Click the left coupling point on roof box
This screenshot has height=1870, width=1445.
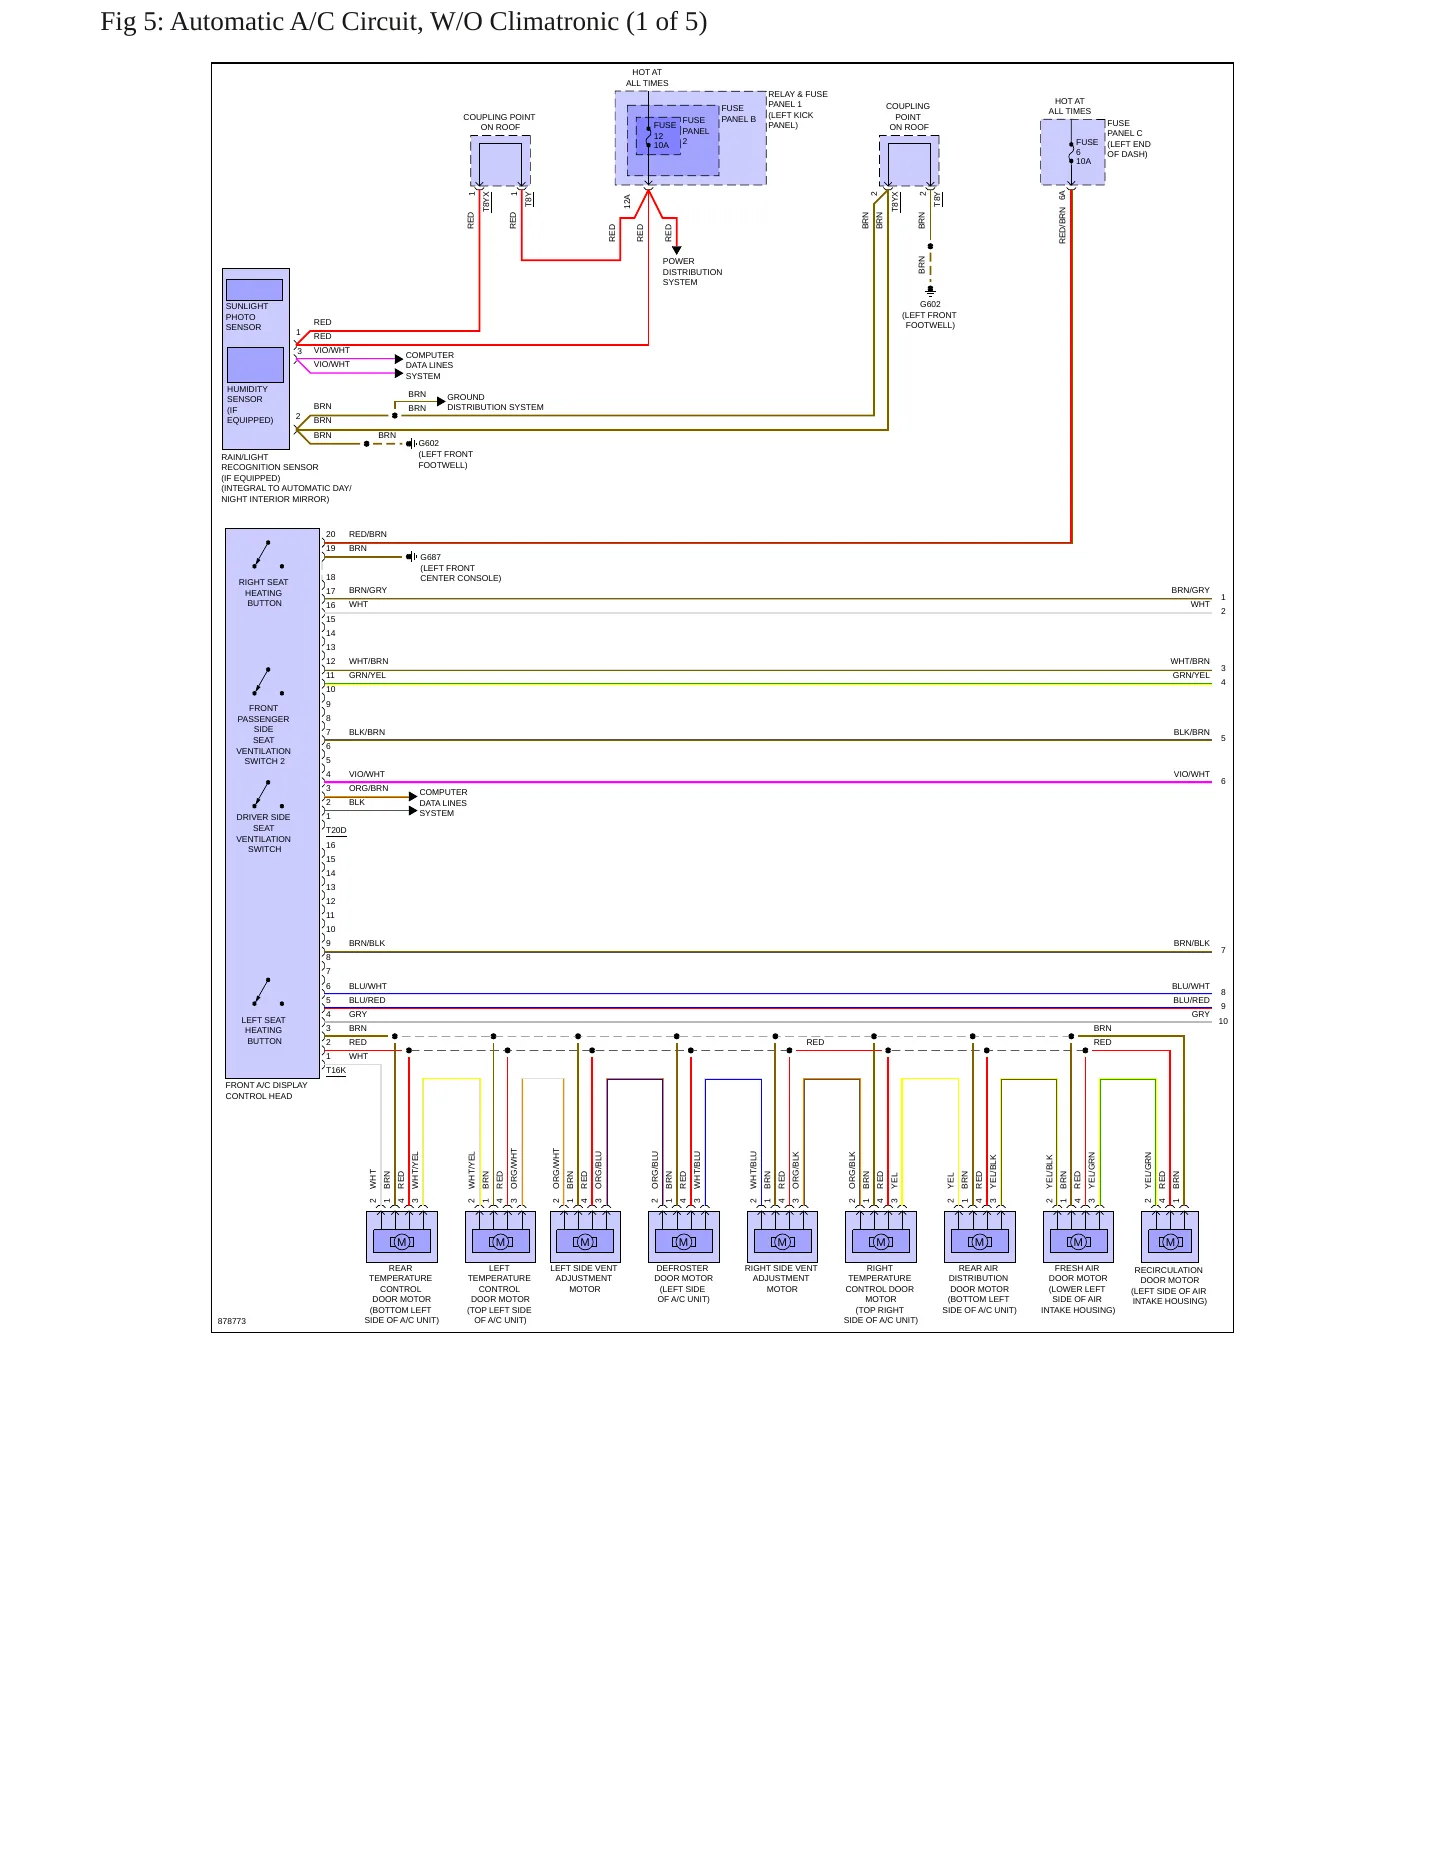pyautogui.click(x=500, y=161)
